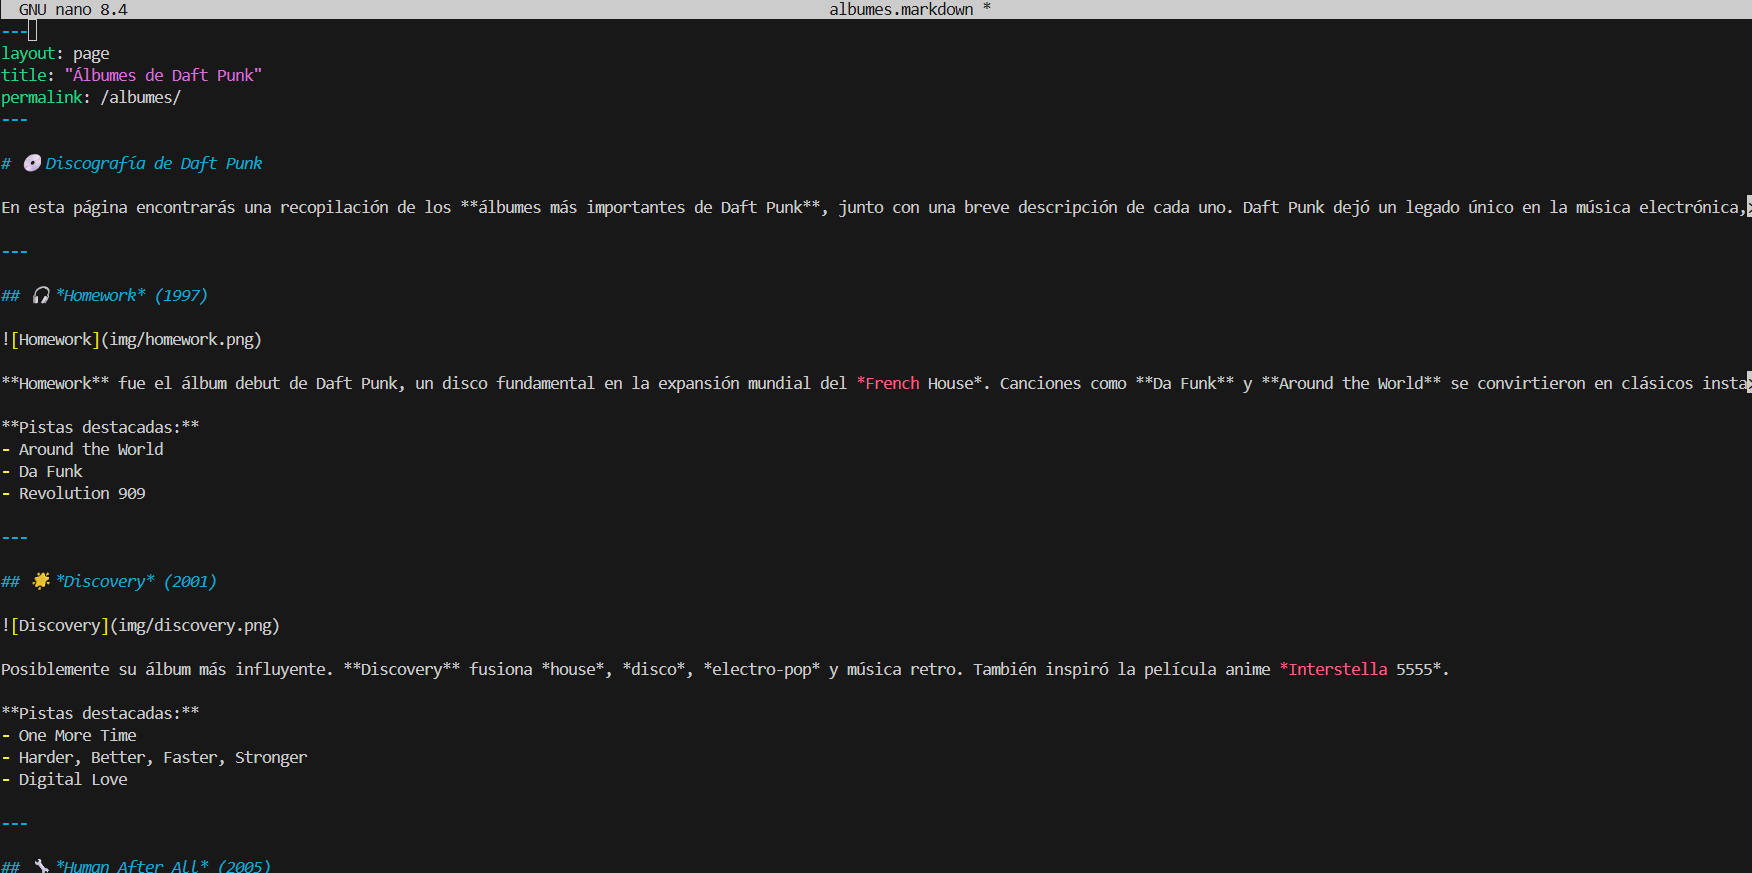The image size is (1752, 873).
Task: Click the red *French text in Homework paragraph
Action: click(887, 384)
